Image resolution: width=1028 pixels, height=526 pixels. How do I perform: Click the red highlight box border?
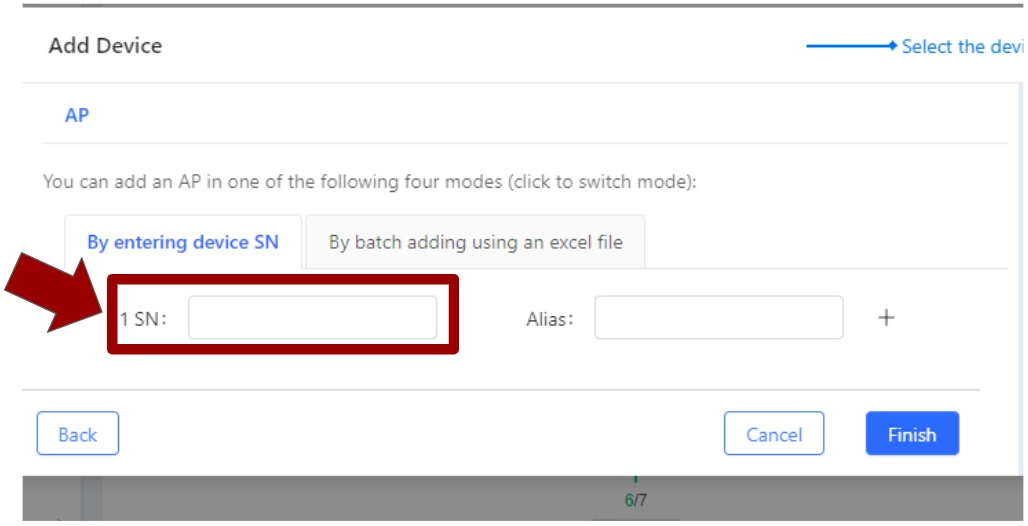point(283,280)
